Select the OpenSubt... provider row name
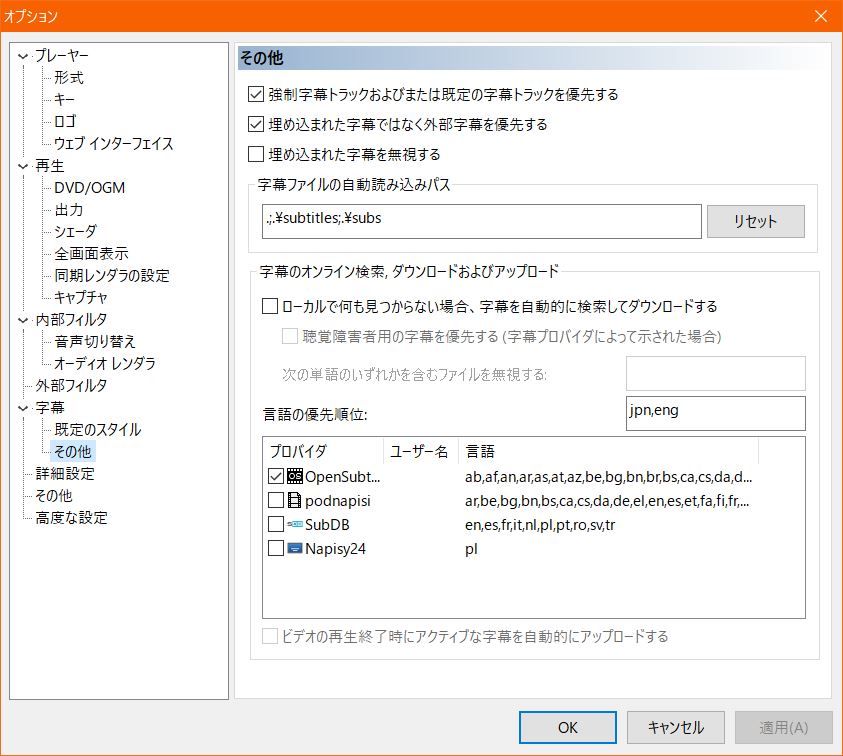 pyautogui.click(x=342, y=476)
